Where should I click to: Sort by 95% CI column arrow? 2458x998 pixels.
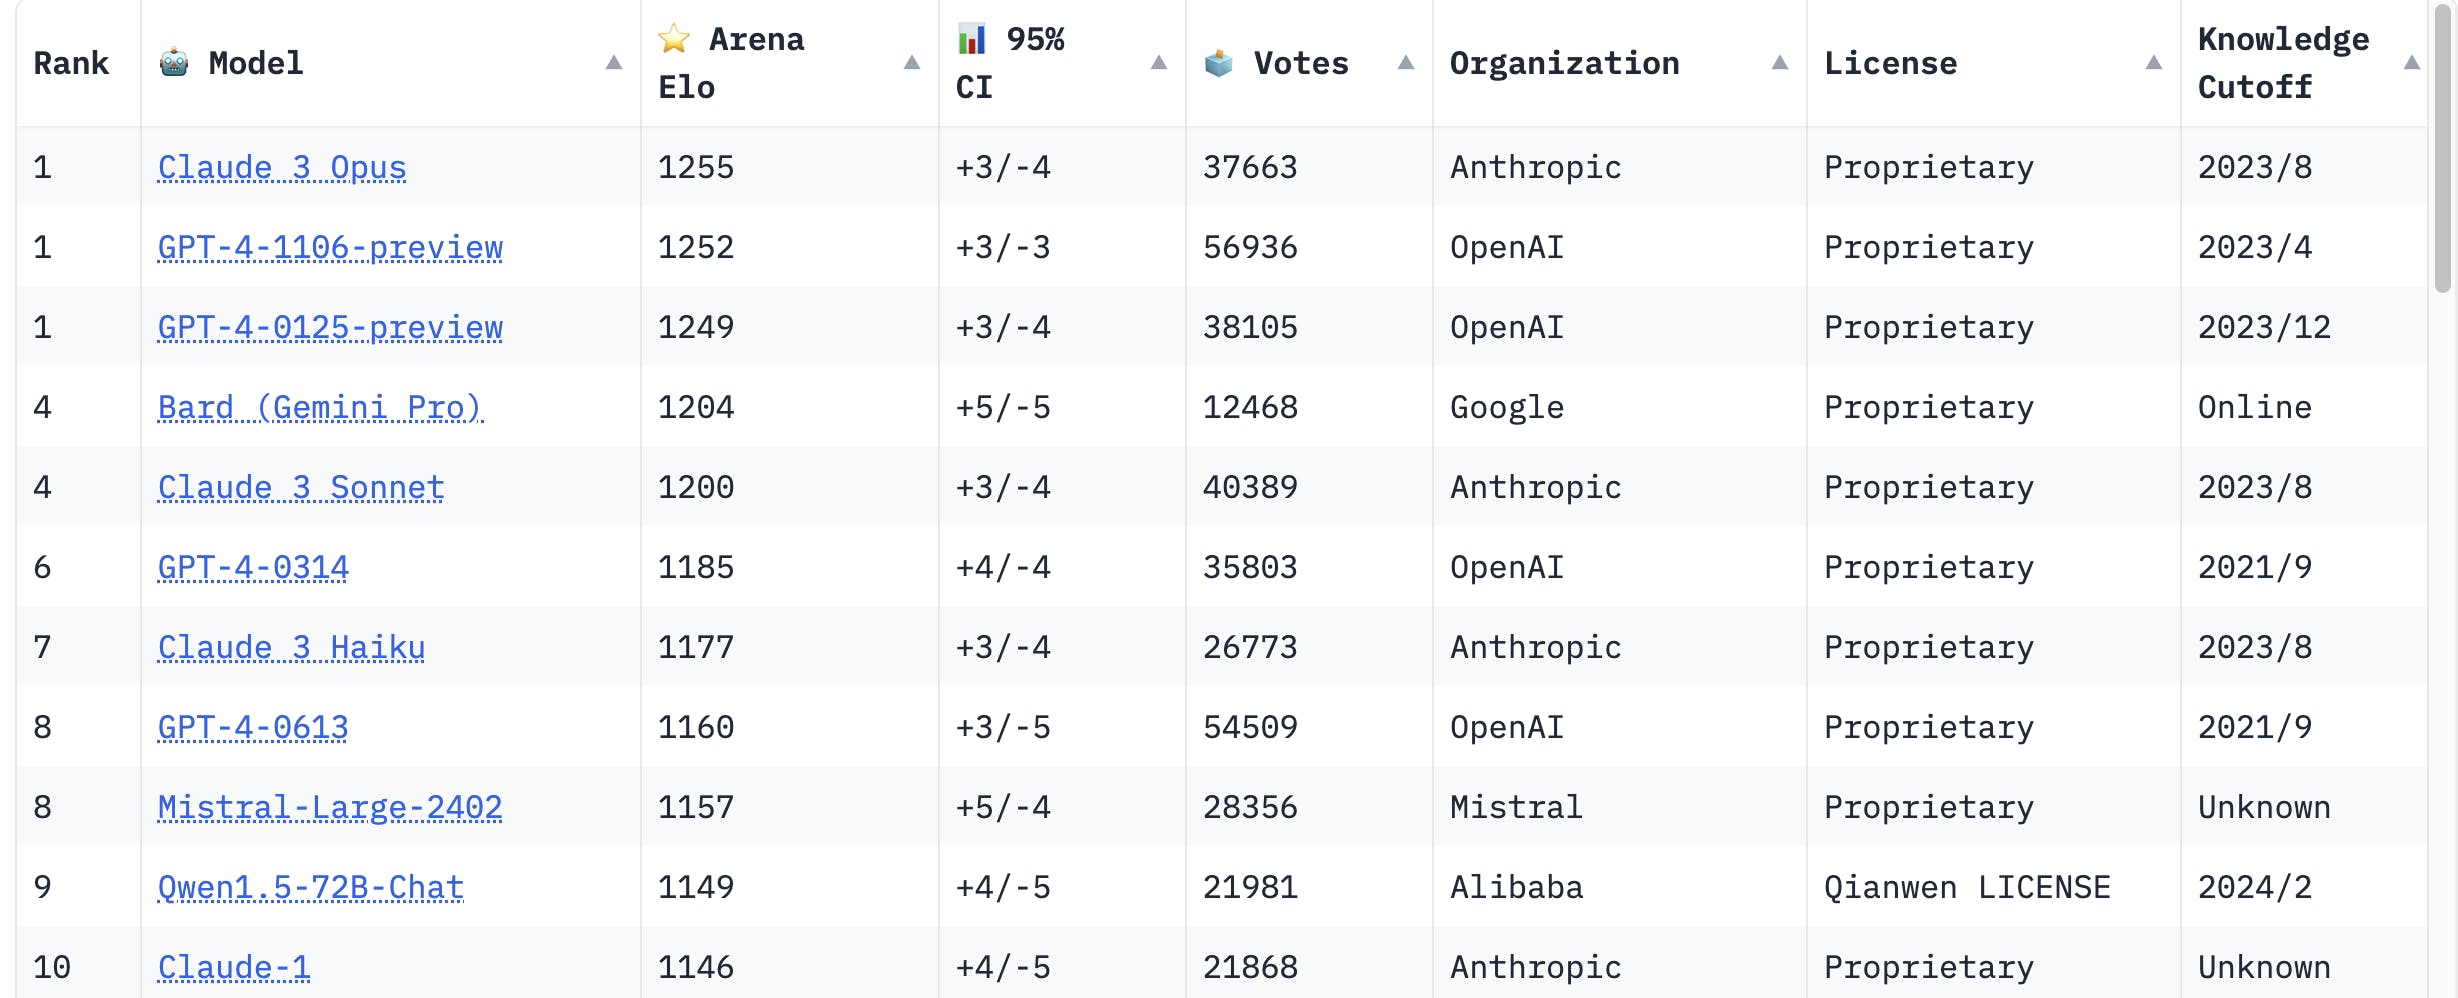(1158, 63)
